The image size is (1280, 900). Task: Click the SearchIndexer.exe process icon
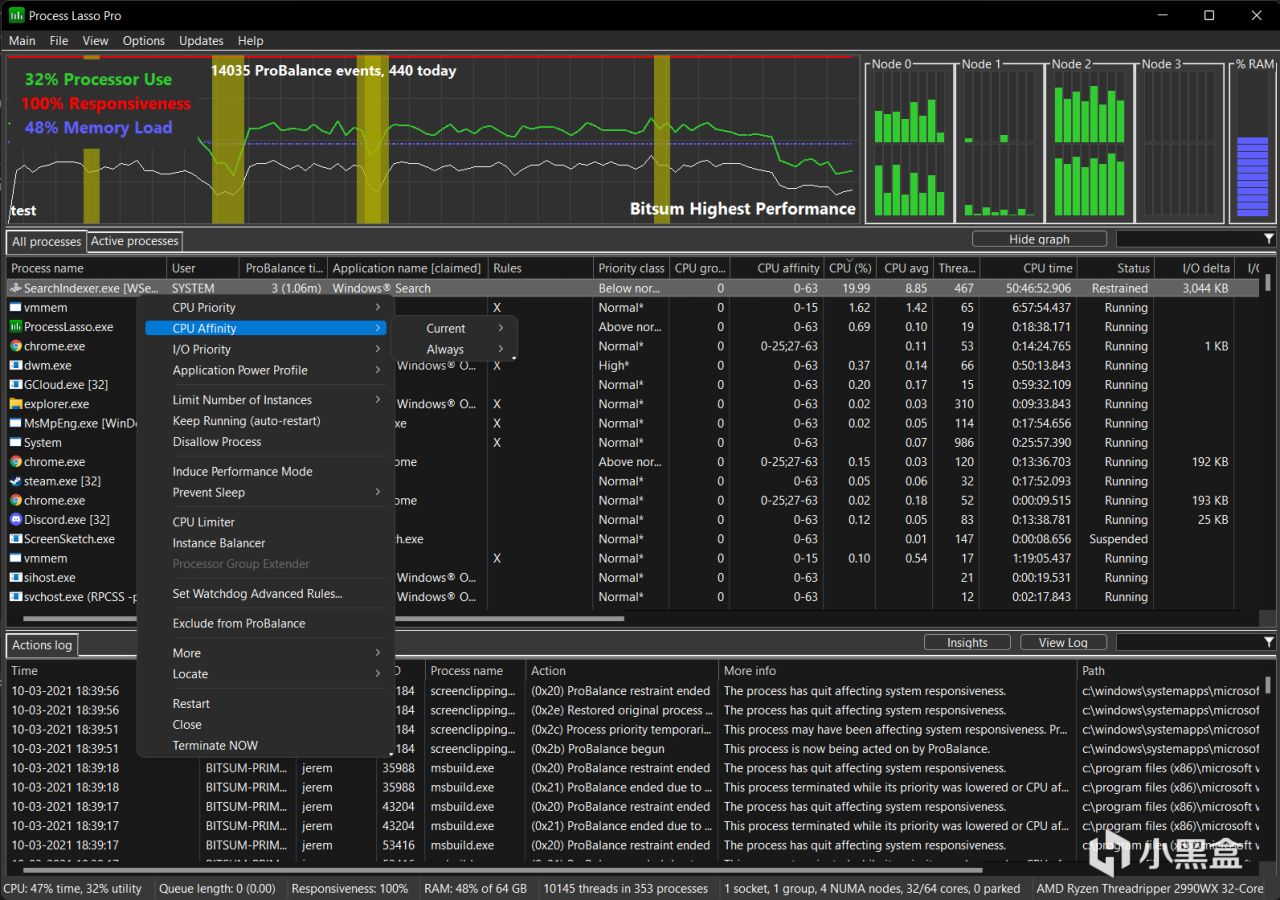[x=15, y=288]
